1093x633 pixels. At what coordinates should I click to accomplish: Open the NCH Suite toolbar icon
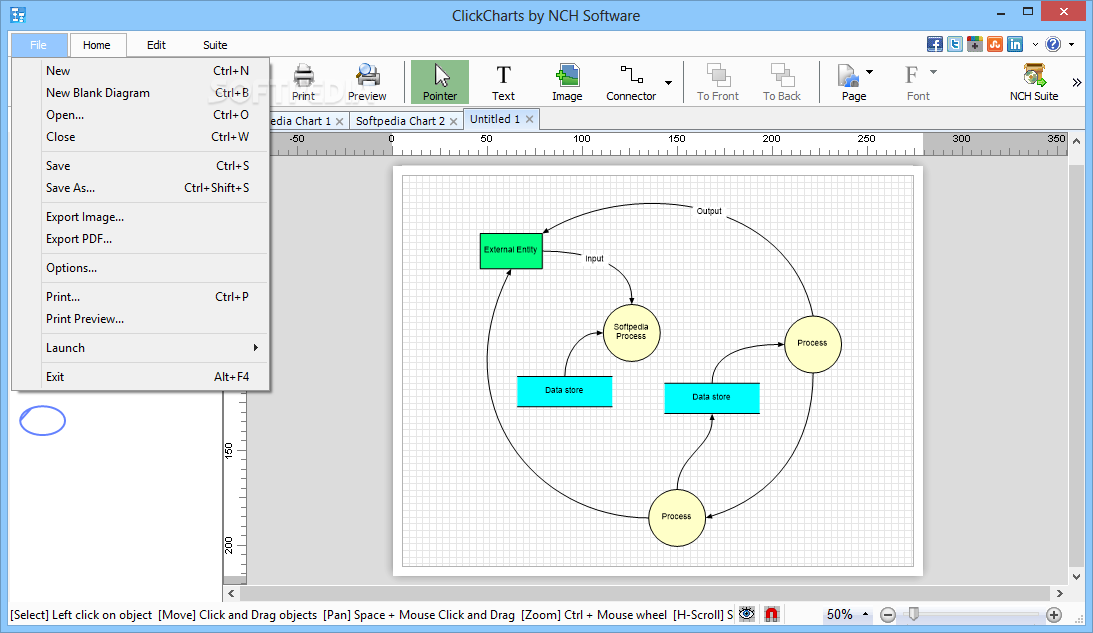[1034, 82]
